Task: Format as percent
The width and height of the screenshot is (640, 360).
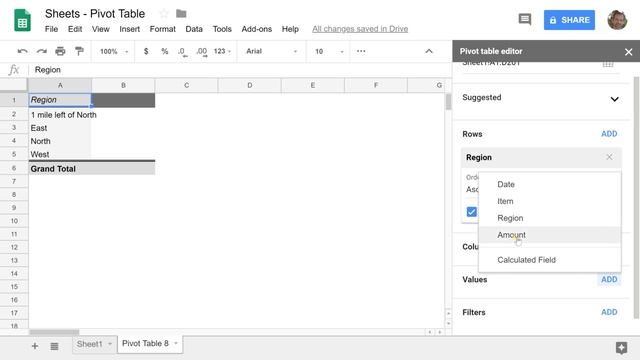Action: (x=164, y=51)
